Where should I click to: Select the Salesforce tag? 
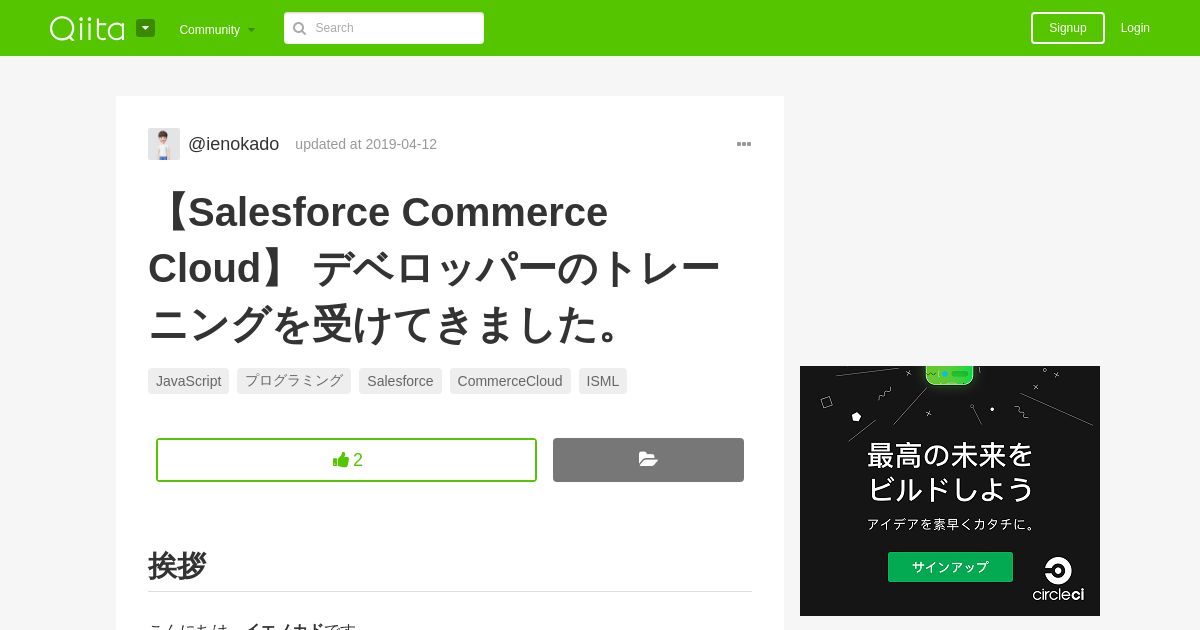coord(400,381)
